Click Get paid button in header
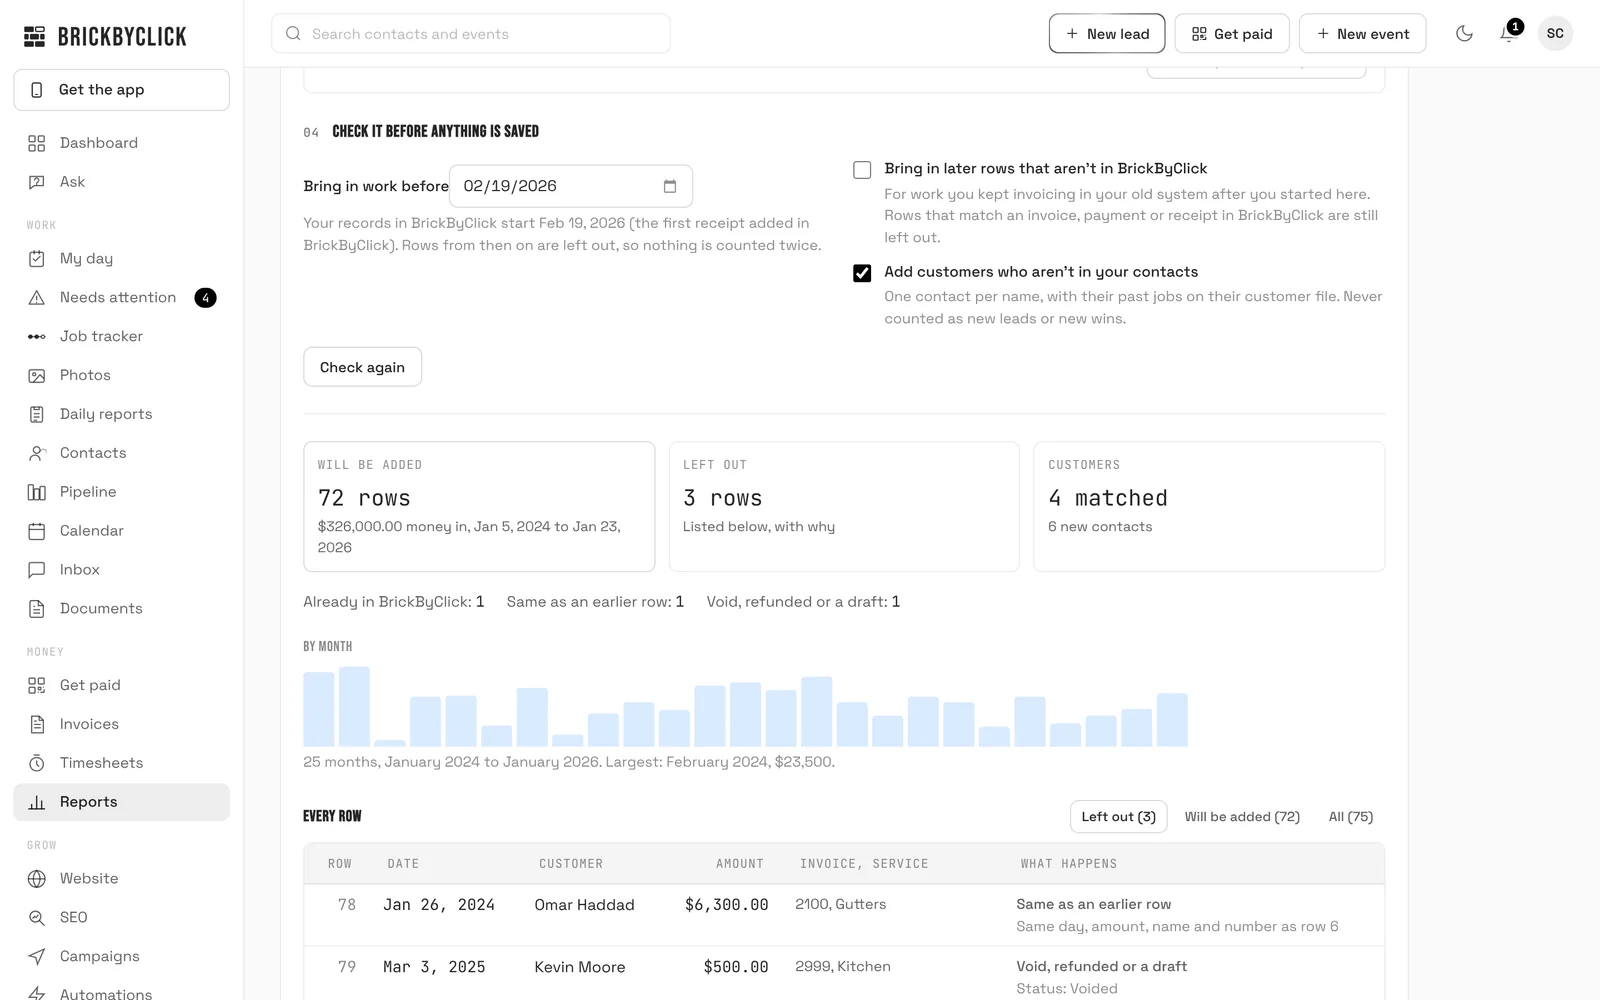Image resolution: width=1600 pixels, height=1000 pixels. point(1232,34)
